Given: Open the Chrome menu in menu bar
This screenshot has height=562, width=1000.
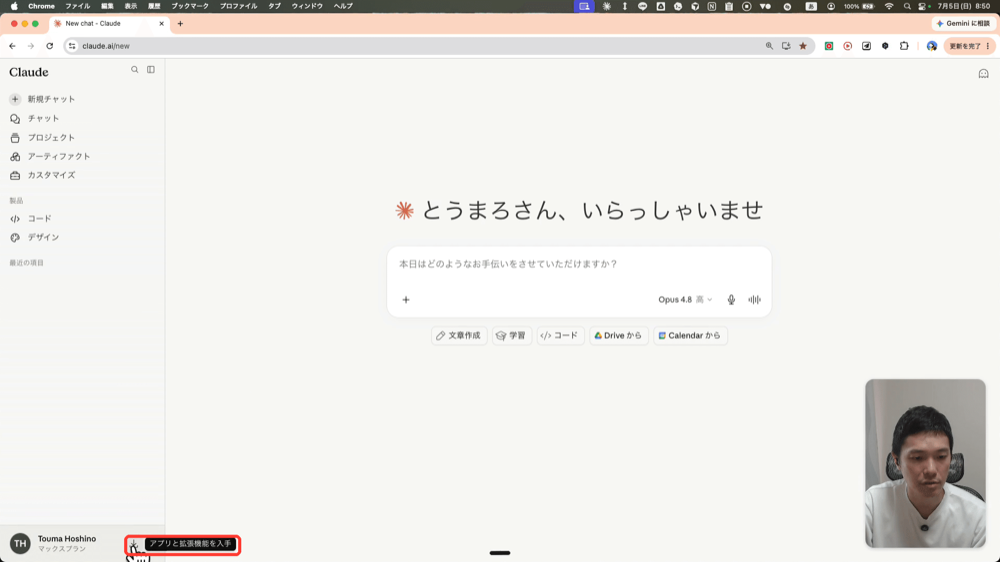Looking at the screenshot, I should click(x=41, y=6).
